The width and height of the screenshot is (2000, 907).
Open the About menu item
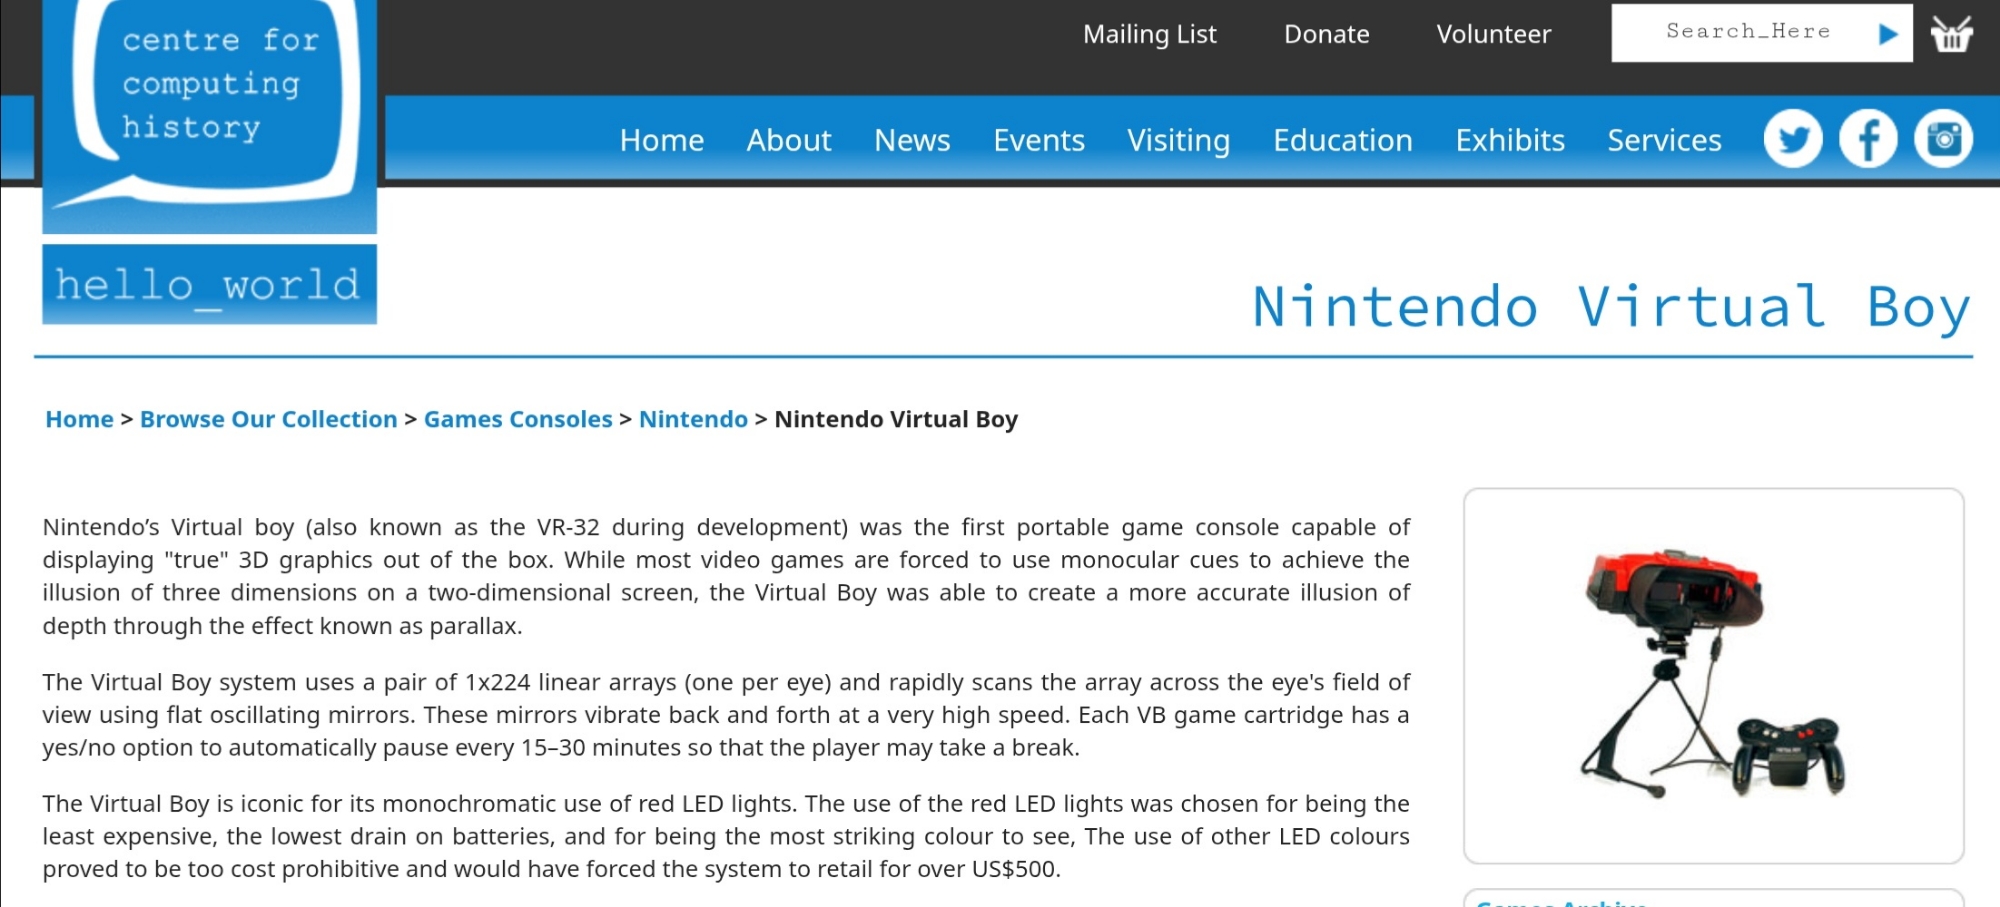pos(788,141)
